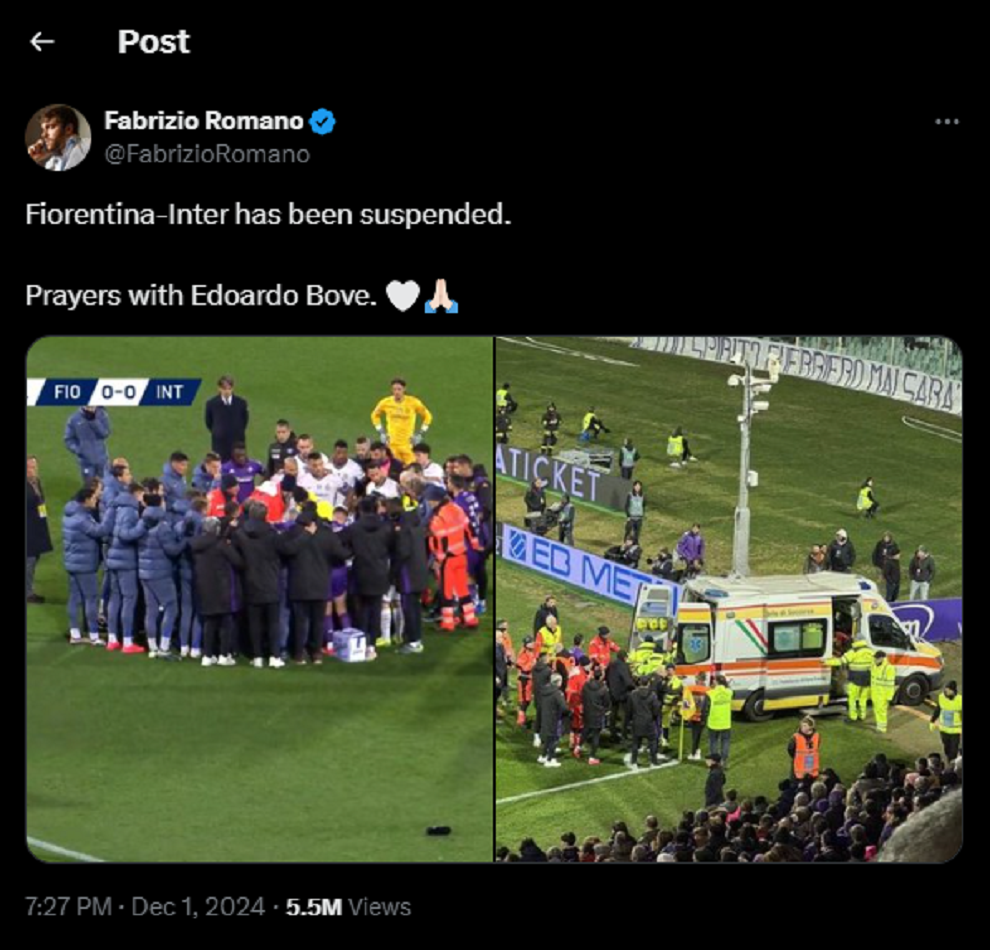Open the right photo with the ambulance
990x950 pixels.
tap(729, 599)
